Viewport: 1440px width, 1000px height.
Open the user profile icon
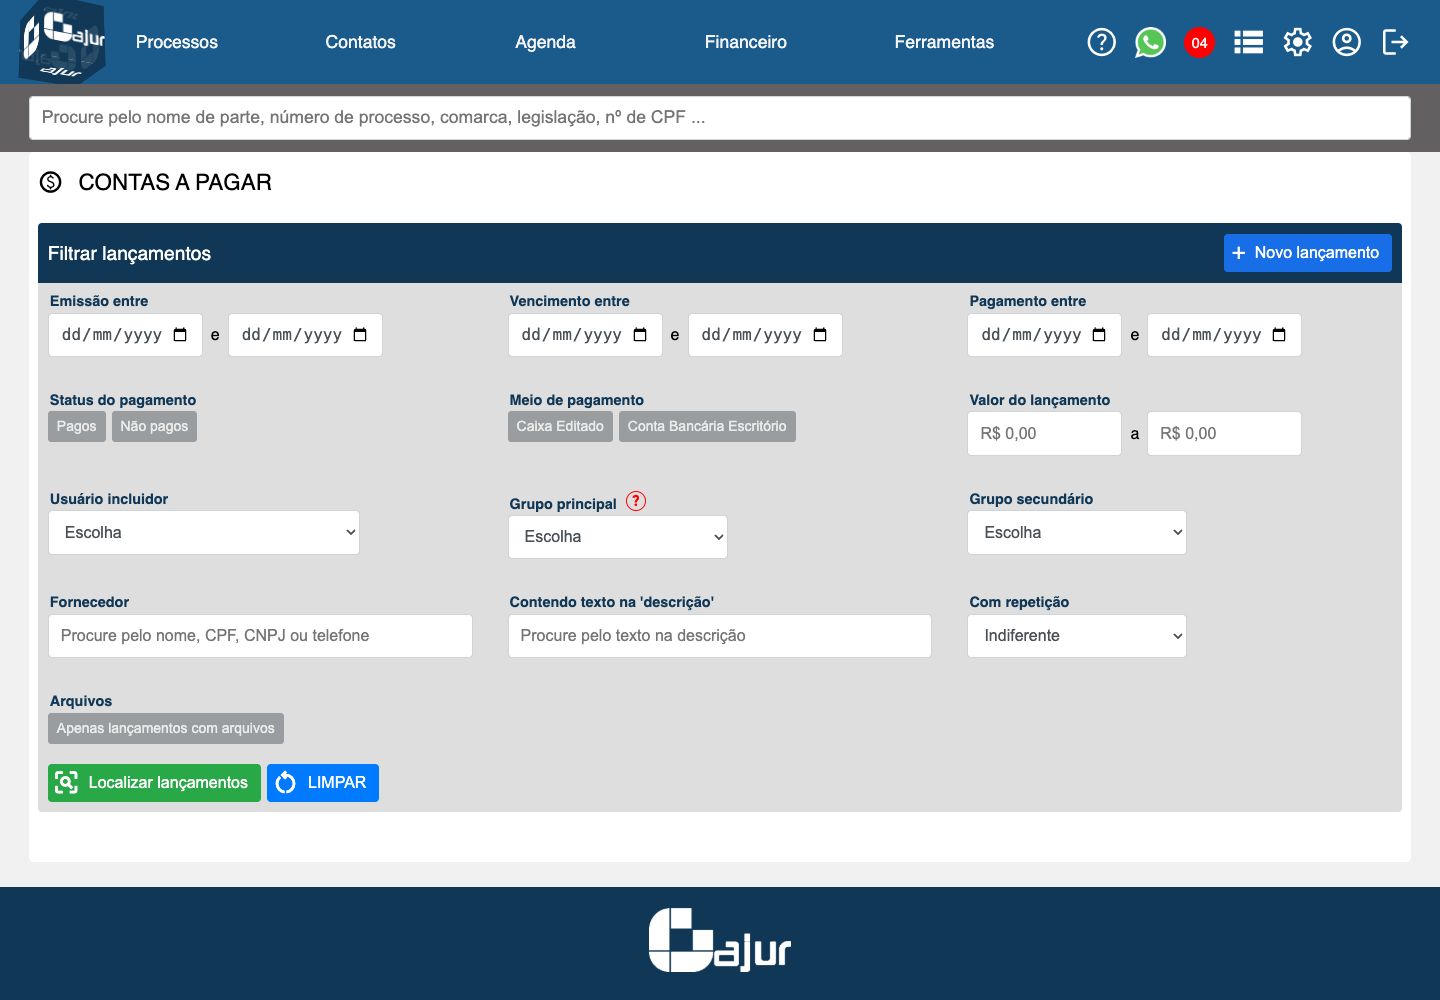point(1346,42)
